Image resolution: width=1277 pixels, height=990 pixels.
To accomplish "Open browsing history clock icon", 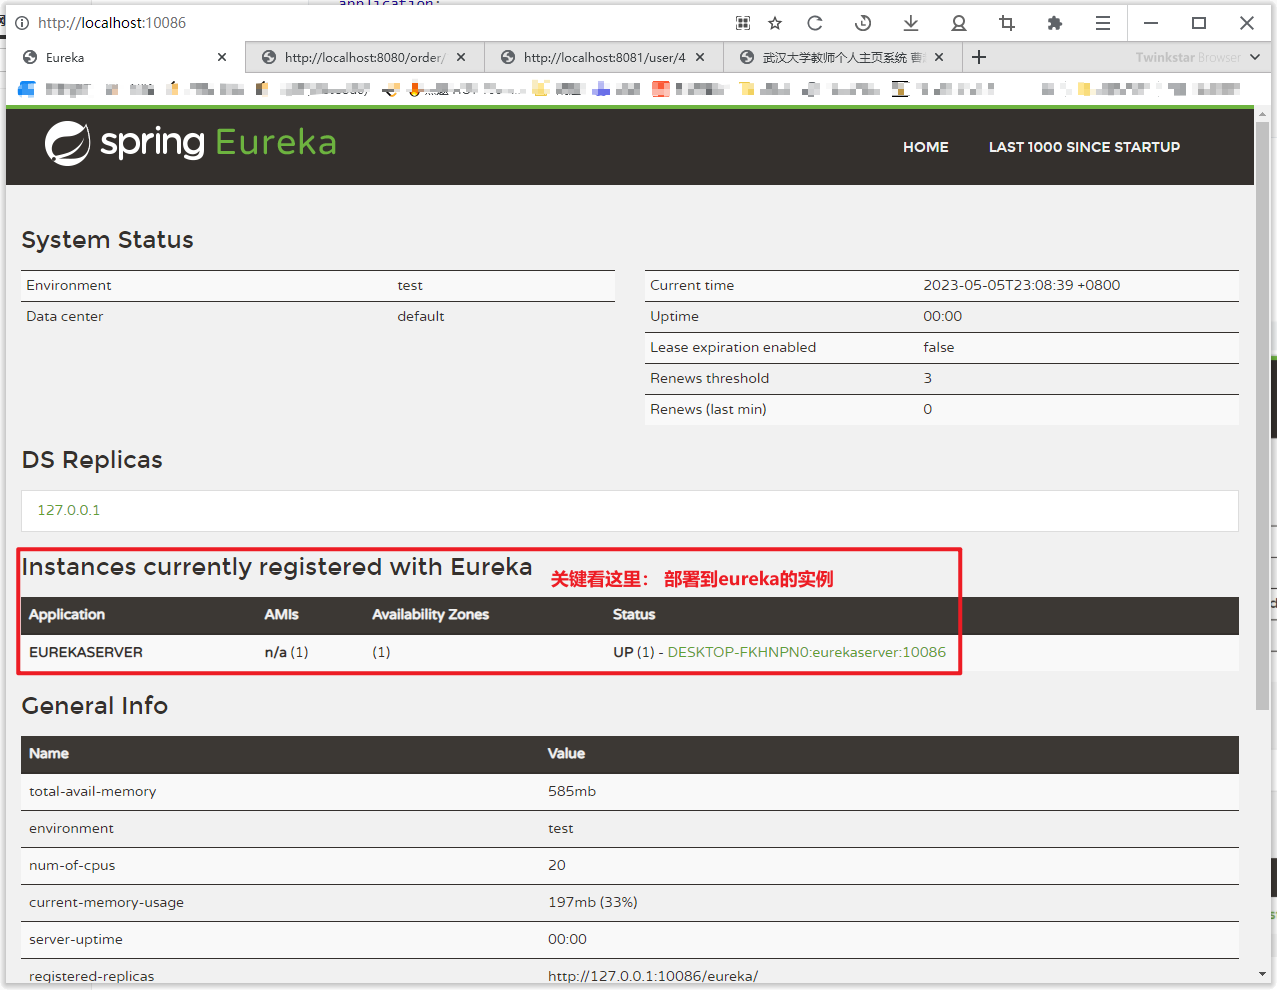I will point(863,23).
